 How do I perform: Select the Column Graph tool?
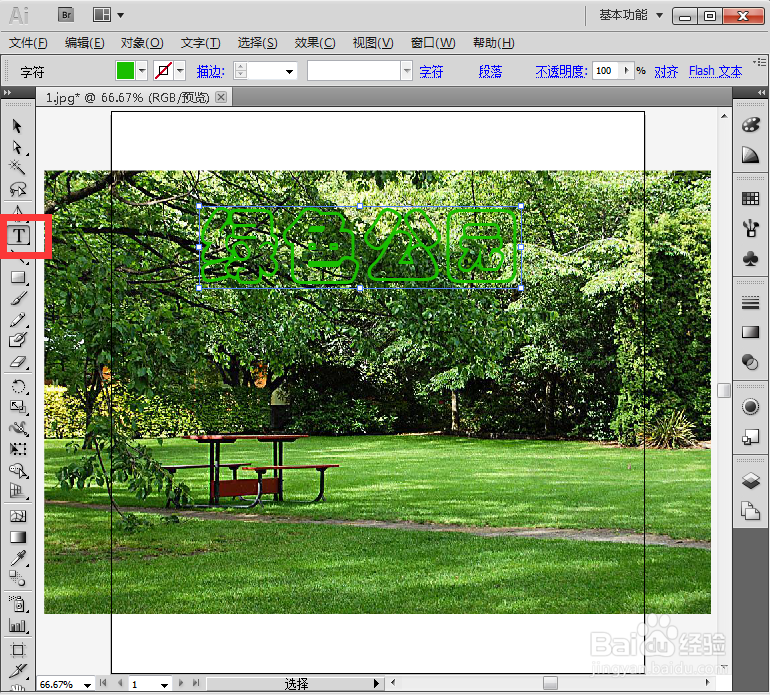click(x=18, y=625)
